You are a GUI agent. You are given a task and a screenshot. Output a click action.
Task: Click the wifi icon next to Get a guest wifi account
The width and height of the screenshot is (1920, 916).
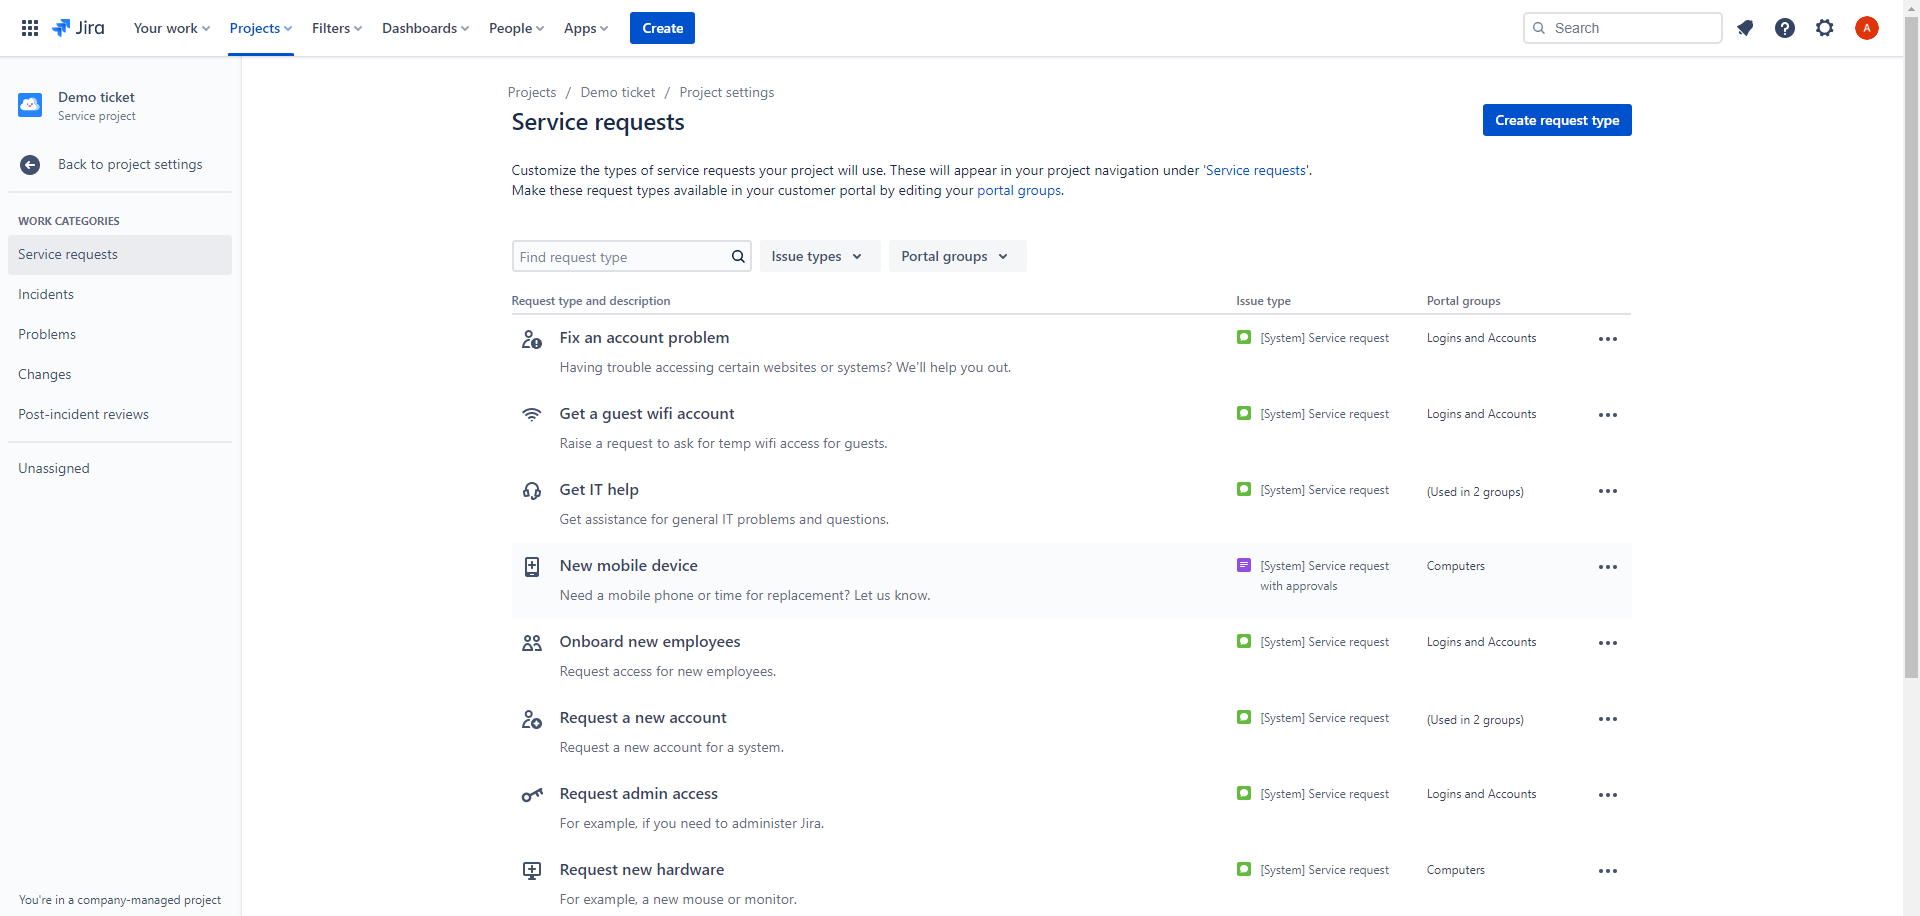click(x=531, y=414)
